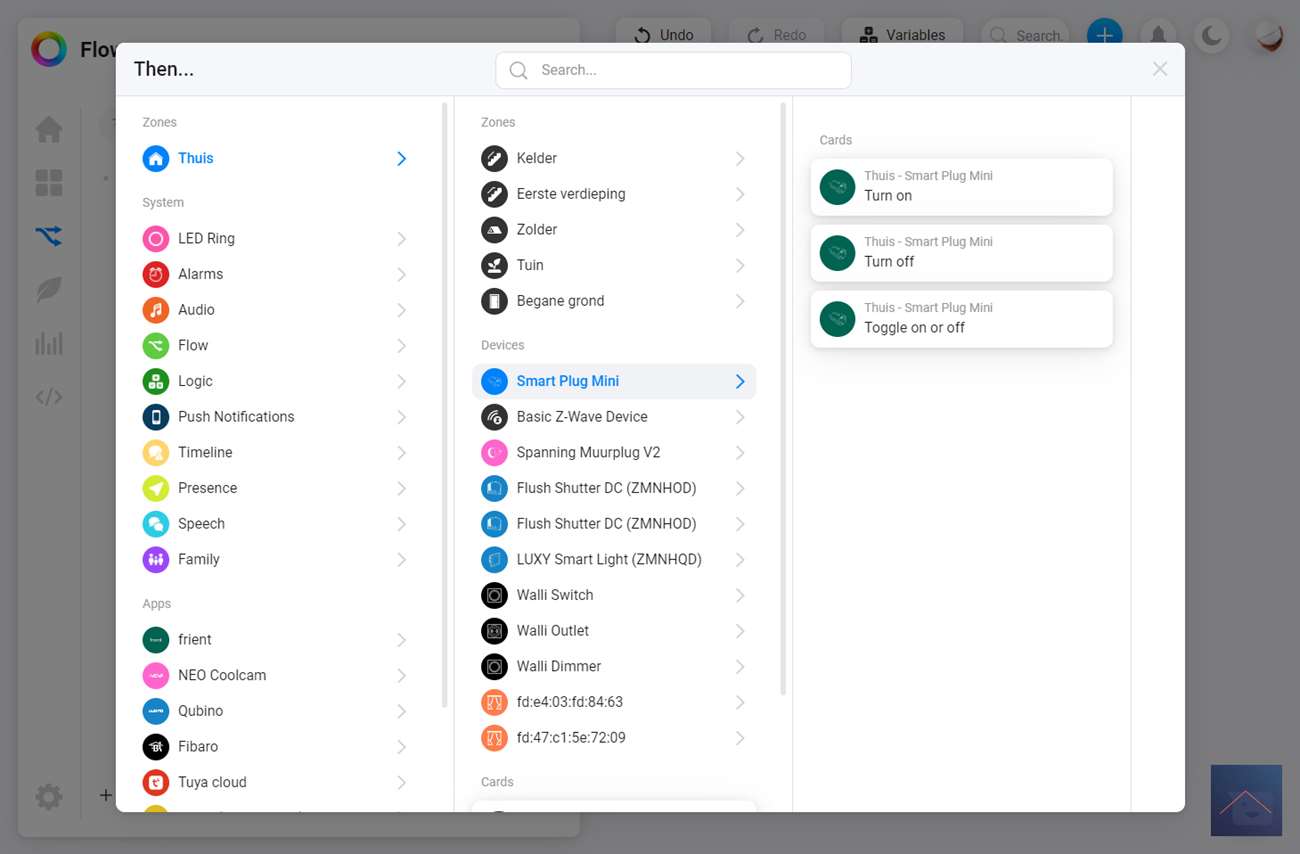
Task: Close the Then dialog
Action: click(x=1160, y=69)
